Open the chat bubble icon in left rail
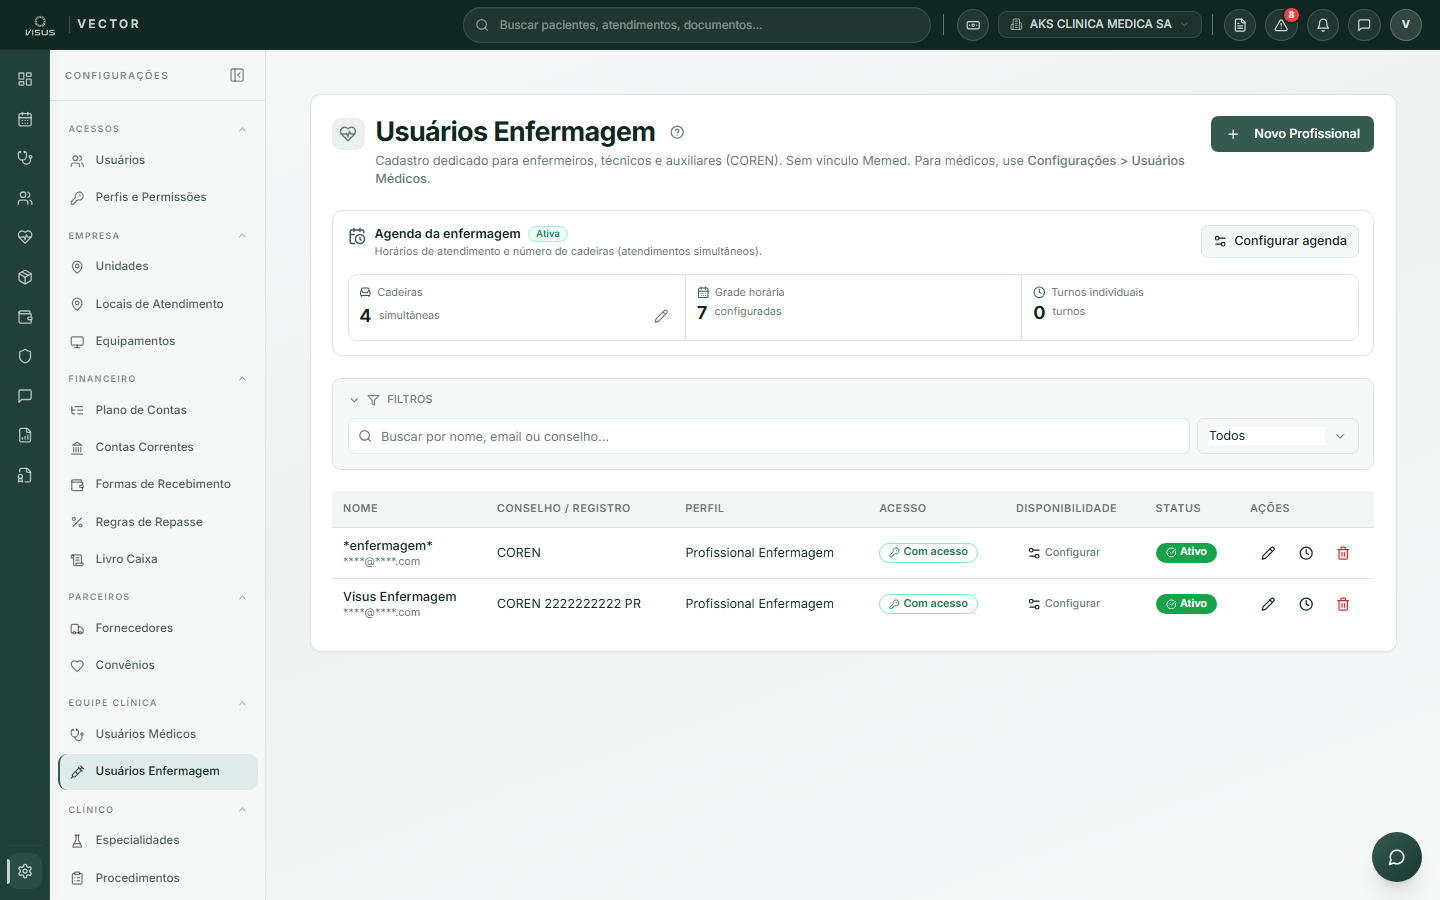The image size is (1440, 900). tap(25, 396)
